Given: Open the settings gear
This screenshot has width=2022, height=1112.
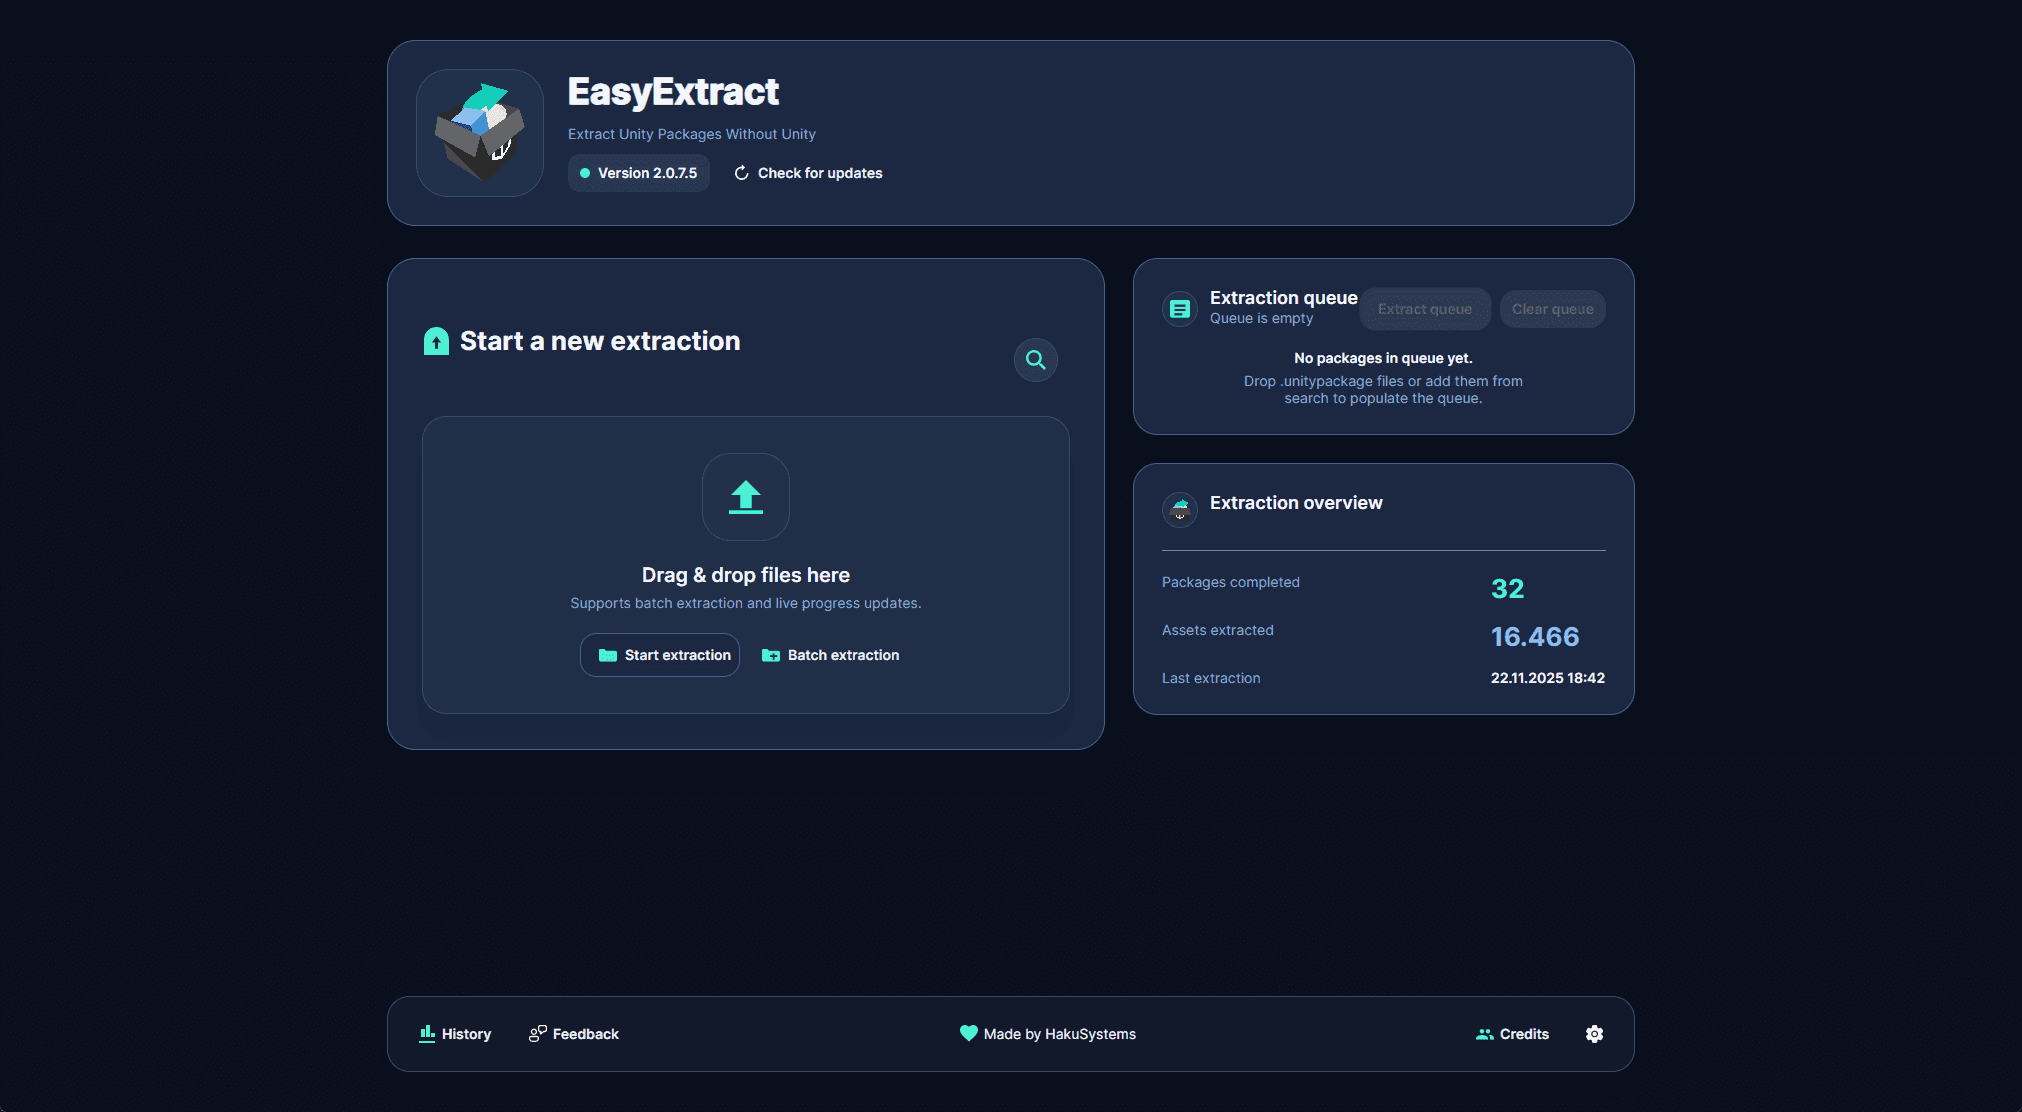Looking at the screenshot, I should 1594,1034.
